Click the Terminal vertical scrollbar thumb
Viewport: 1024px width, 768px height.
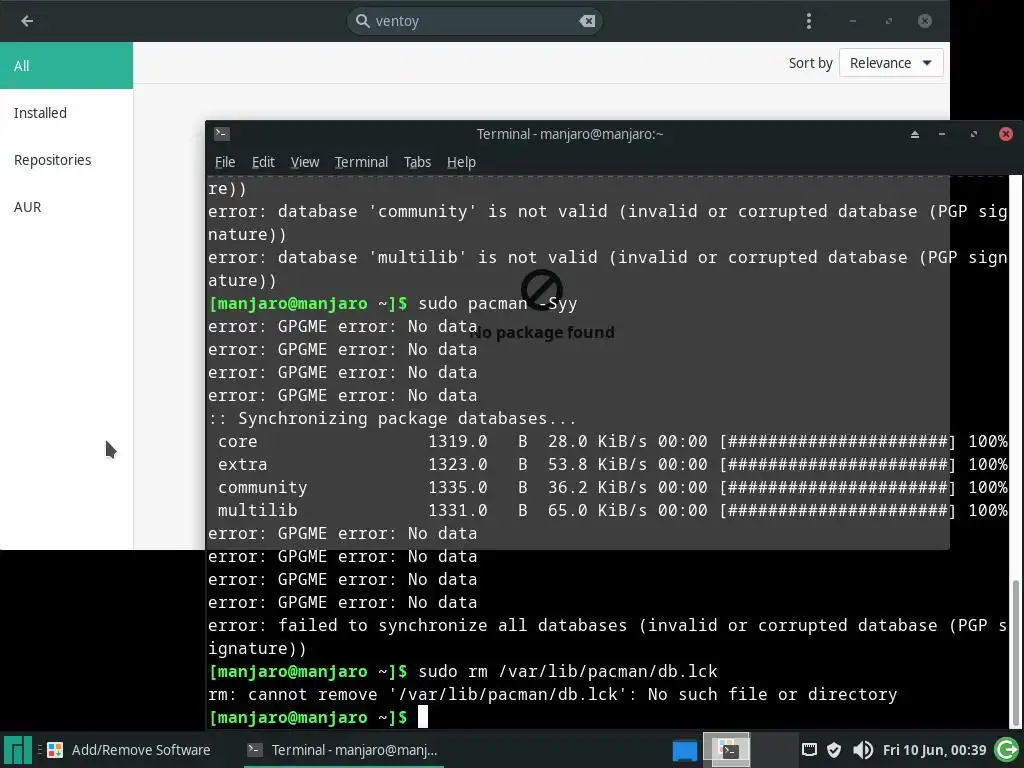1016,653
